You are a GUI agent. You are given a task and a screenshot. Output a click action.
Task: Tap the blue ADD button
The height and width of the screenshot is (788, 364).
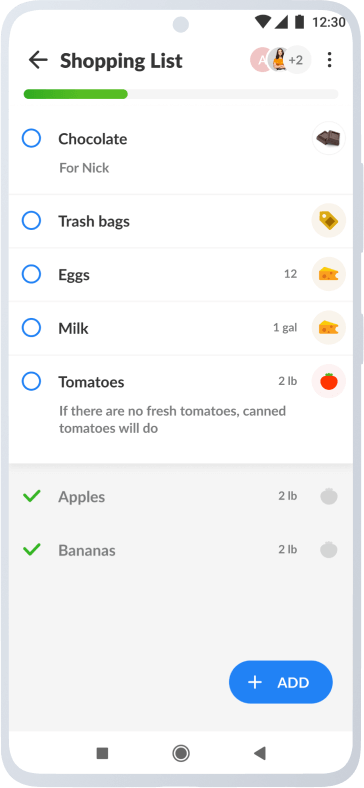[281, 682]
